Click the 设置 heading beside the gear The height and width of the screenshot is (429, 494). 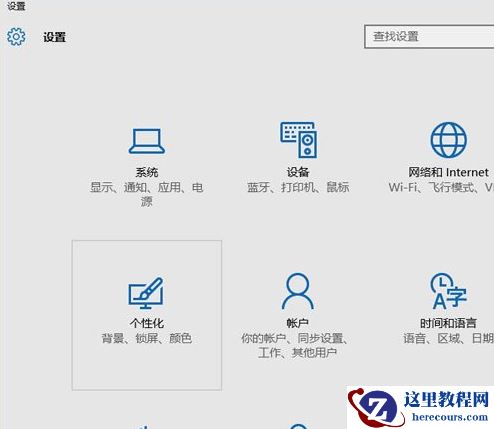(x=54, y=37)
